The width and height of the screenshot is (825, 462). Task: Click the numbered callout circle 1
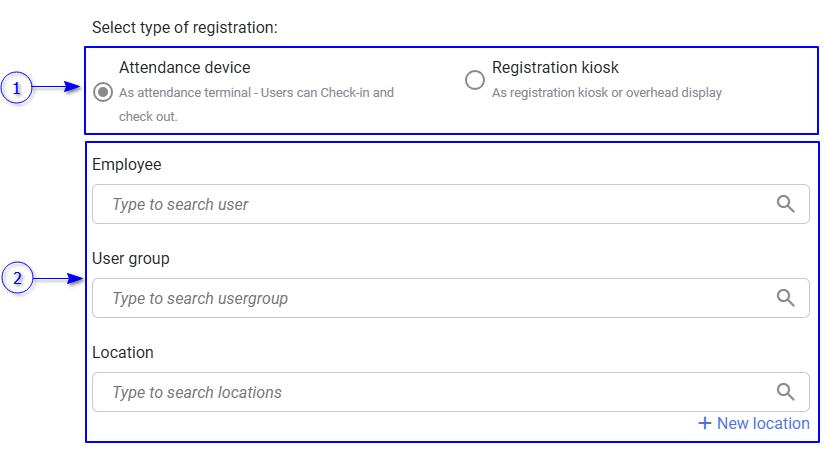tap(16, 89)
